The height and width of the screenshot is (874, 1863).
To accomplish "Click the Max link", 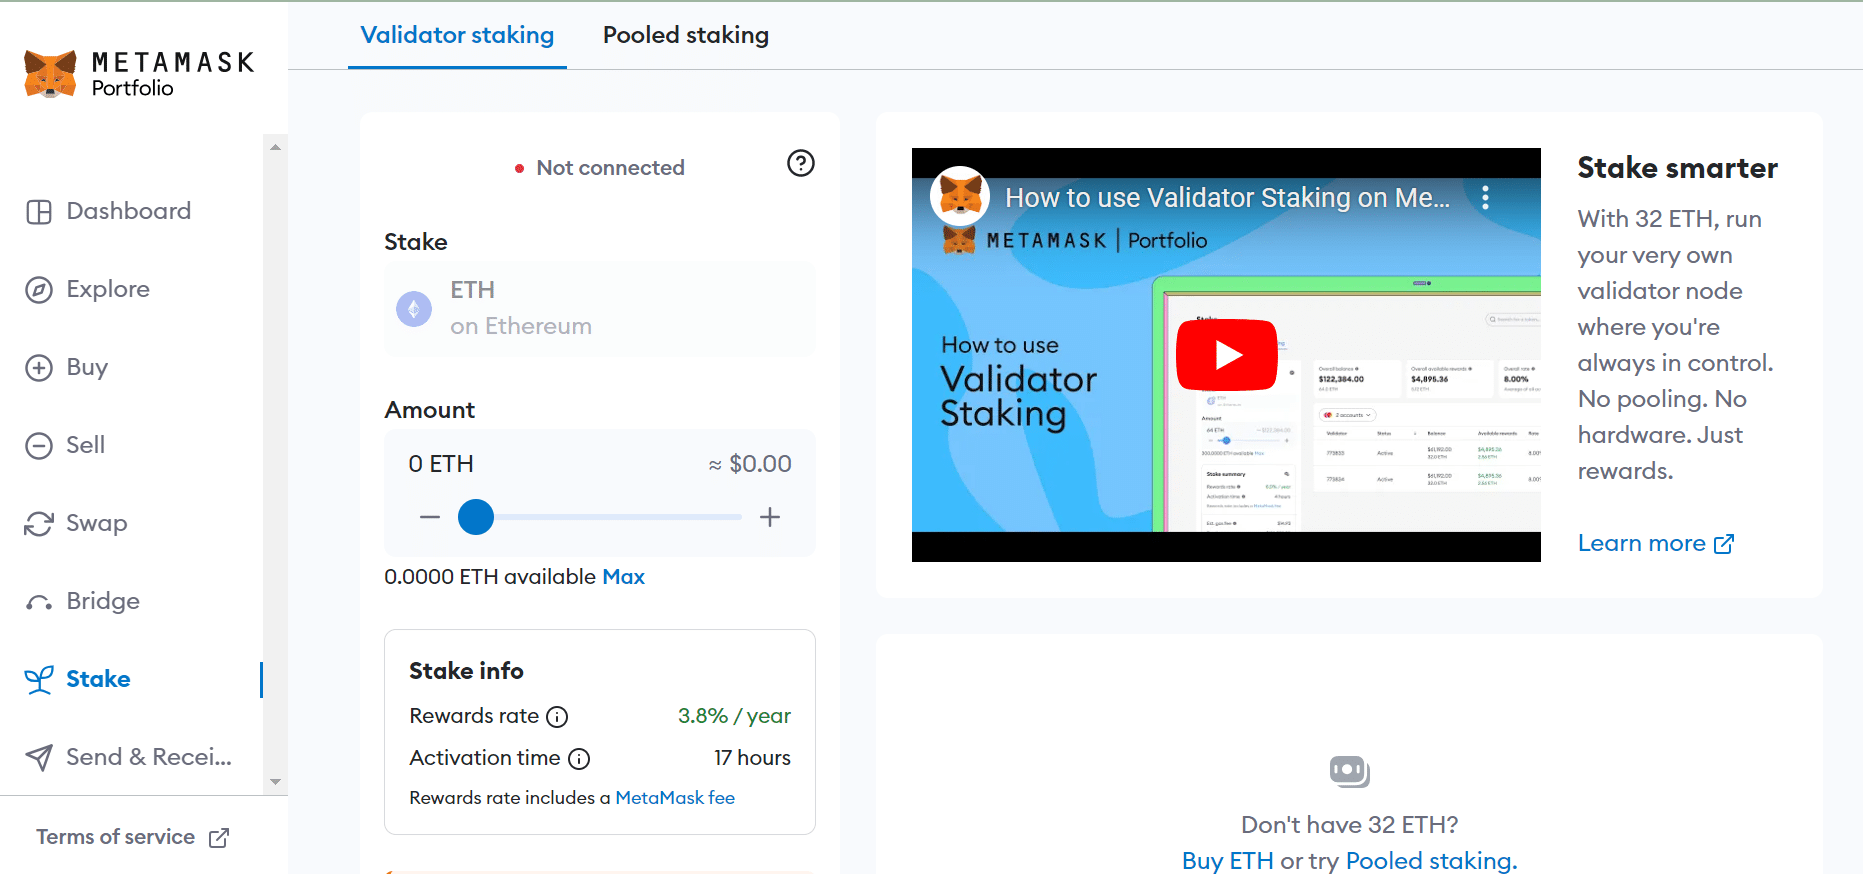I will 623,577.
